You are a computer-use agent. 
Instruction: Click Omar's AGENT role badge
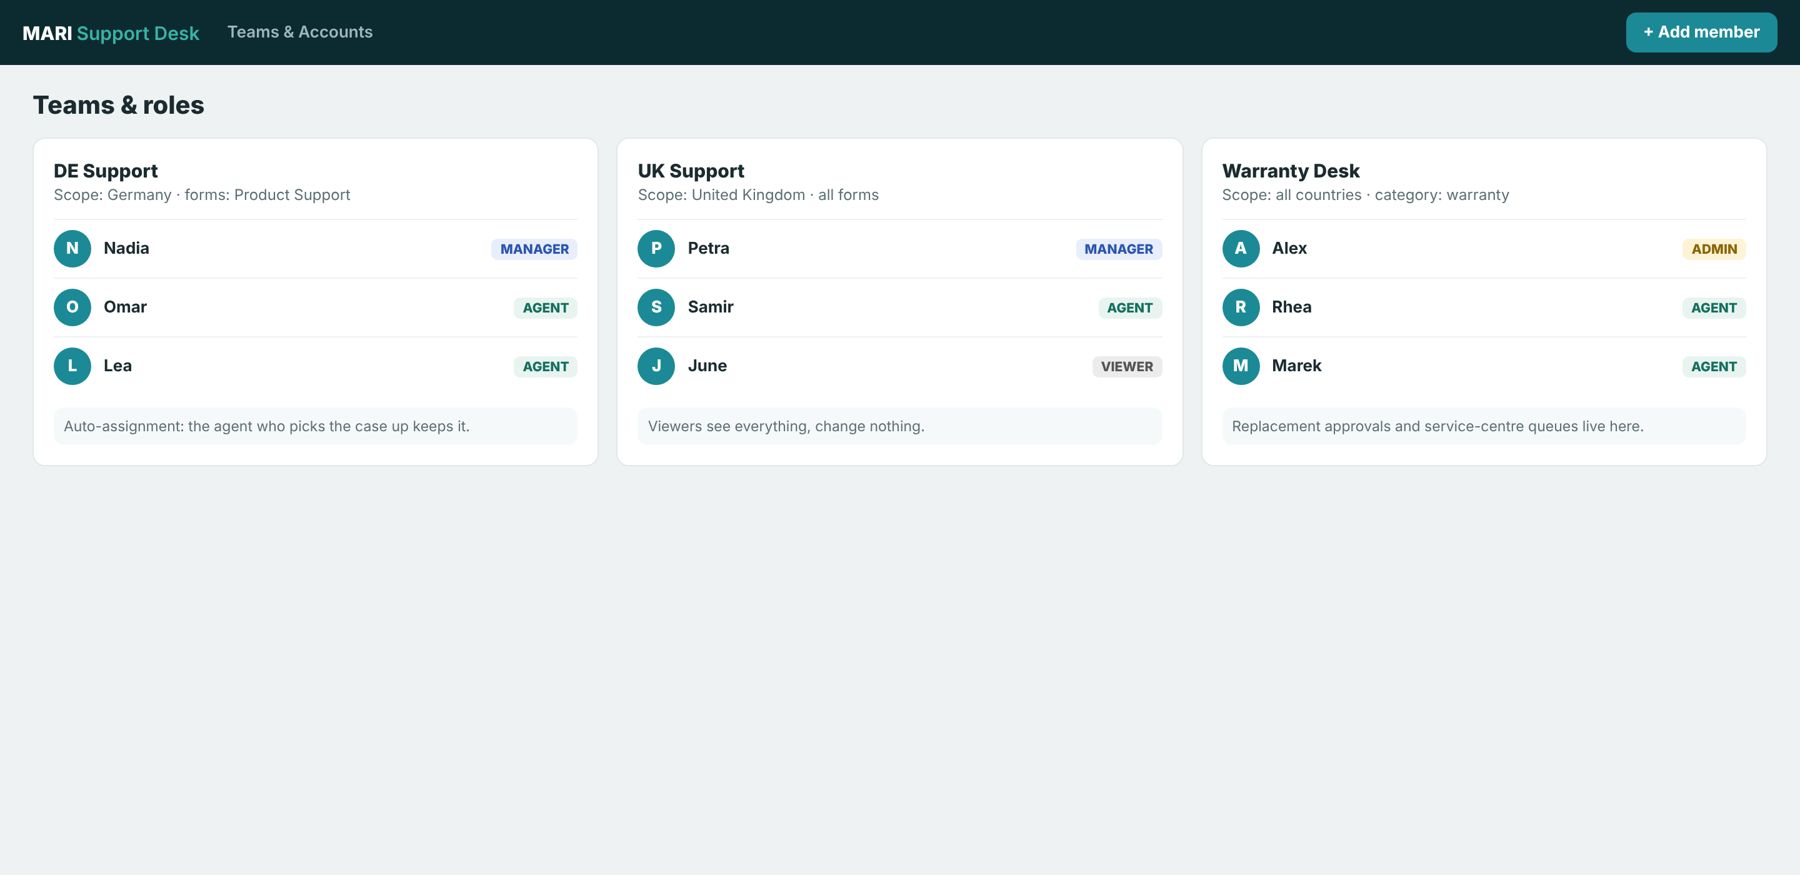(545, 308)
